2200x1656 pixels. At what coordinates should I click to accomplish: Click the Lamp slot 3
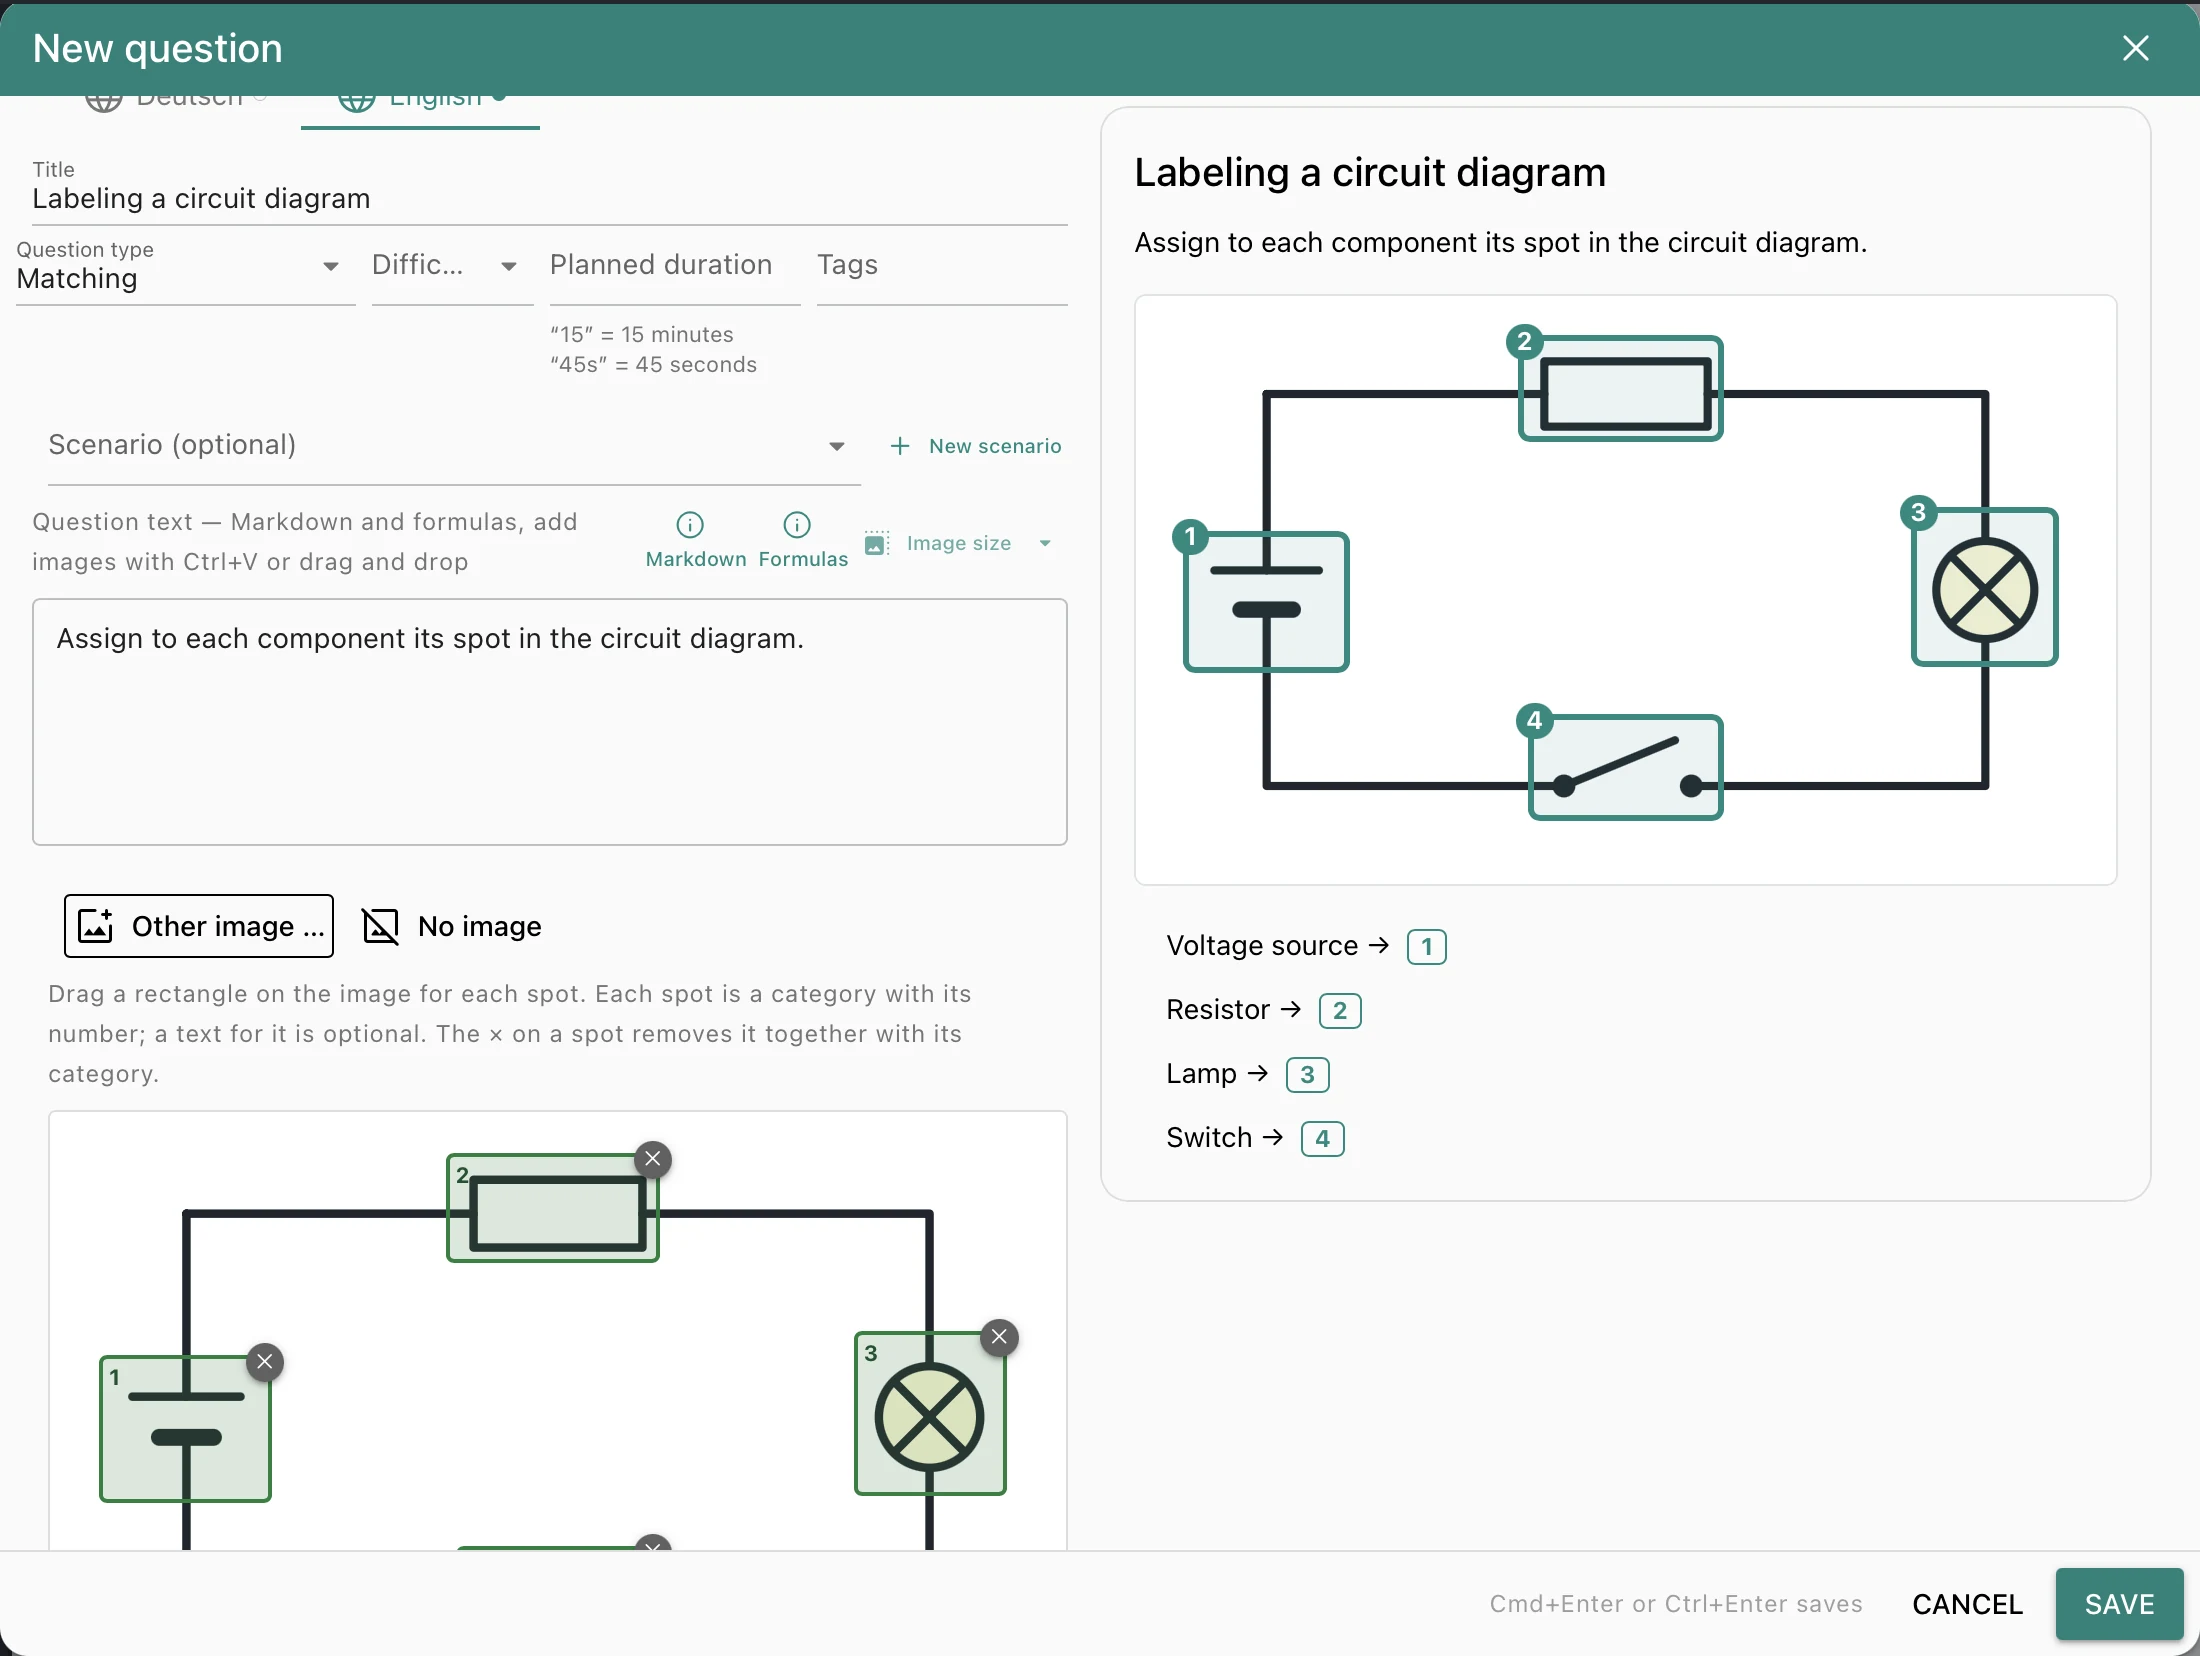1307,1074
